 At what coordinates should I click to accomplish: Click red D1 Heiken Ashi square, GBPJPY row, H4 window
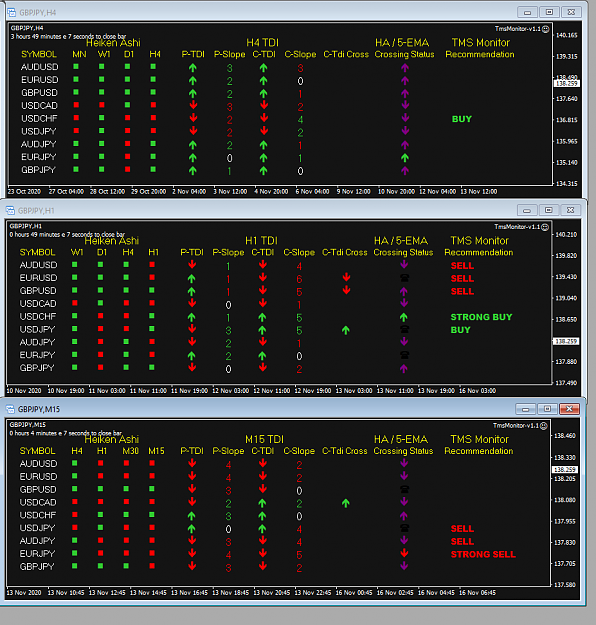(128, 169)
